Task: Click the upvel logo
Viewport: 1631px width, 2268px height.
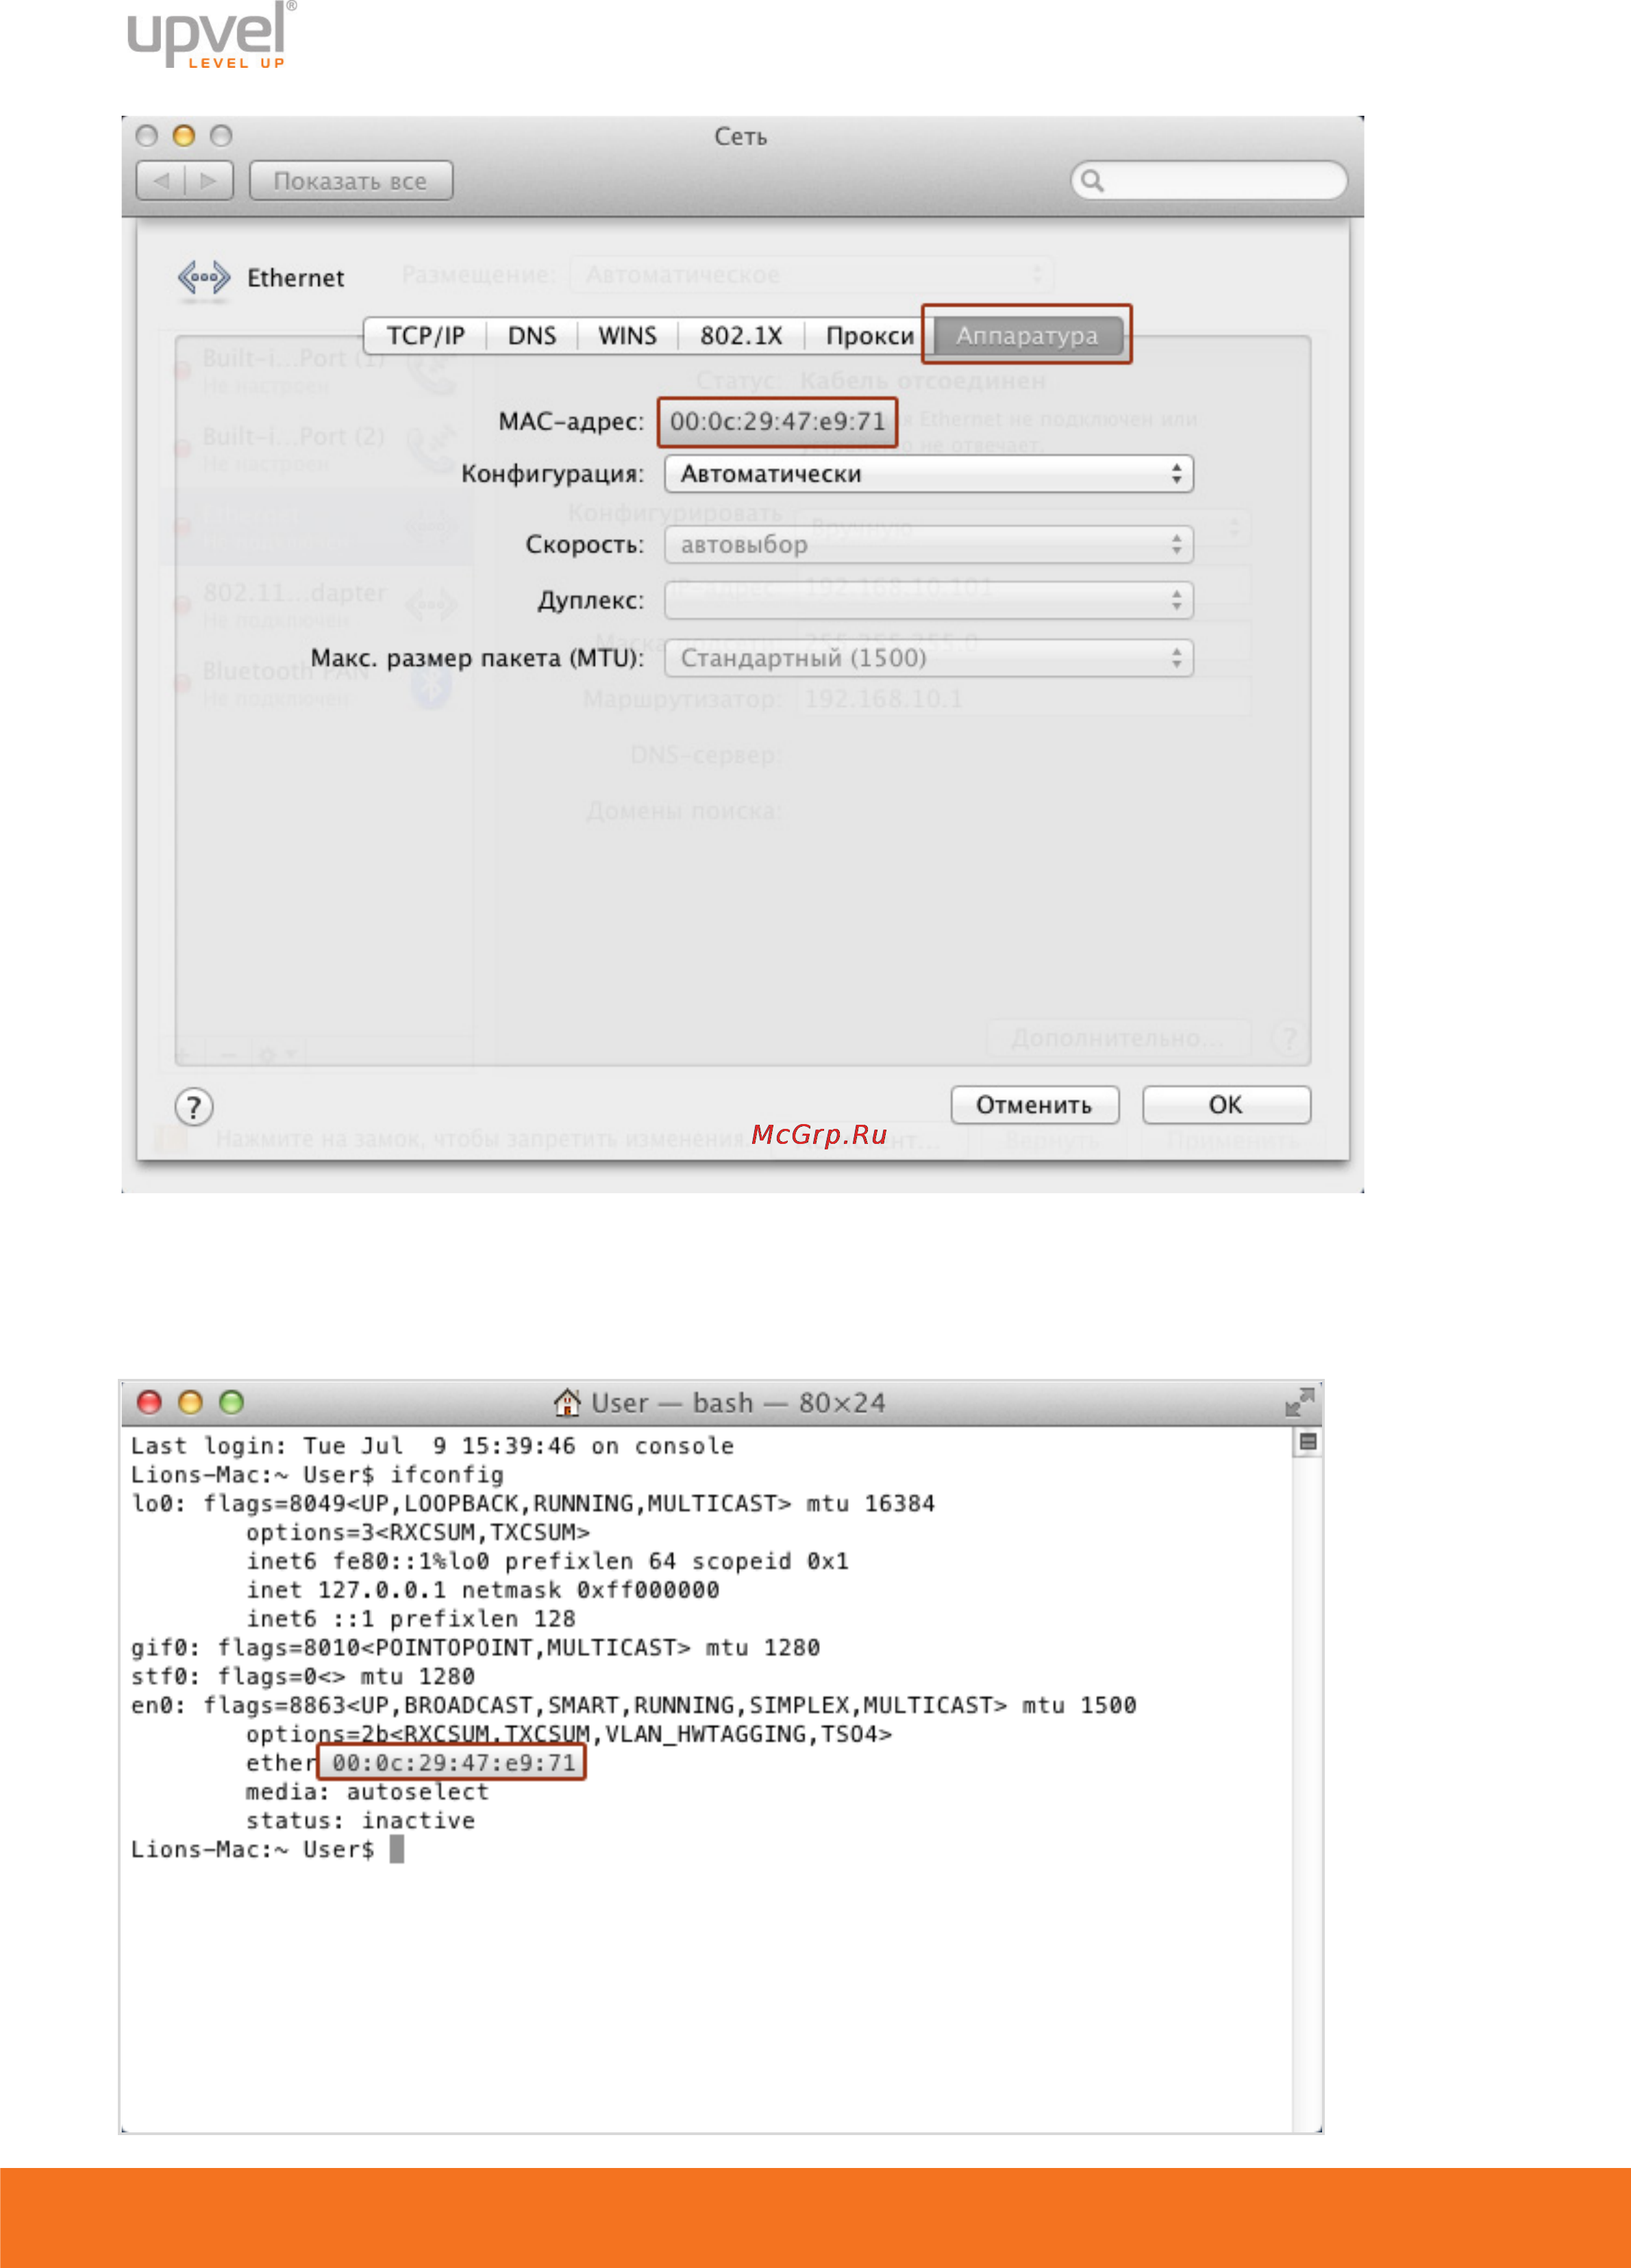Action: [x=212, y=35]
